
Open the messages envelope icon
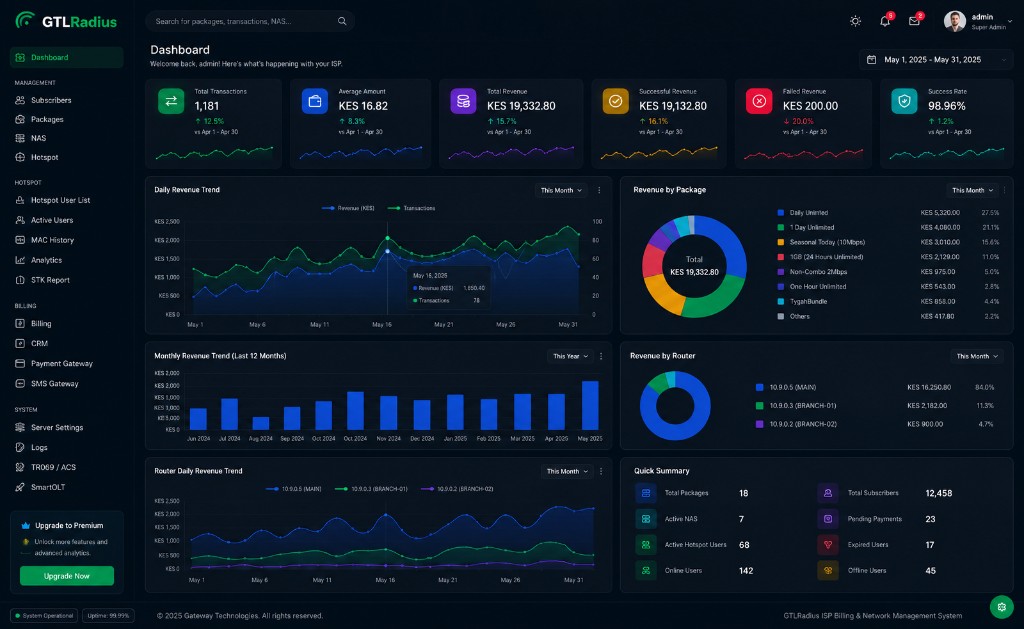[x=914, y=21]
